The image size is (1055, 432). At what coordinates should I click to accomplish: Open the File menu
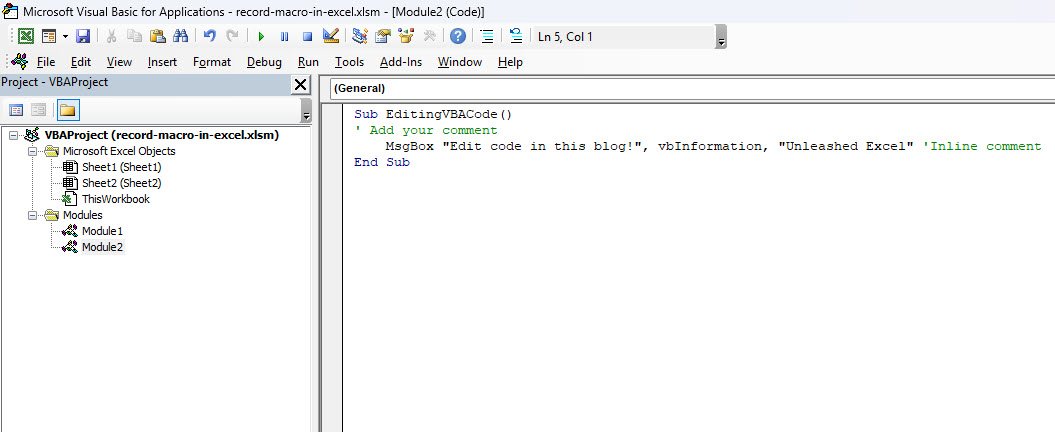[x=46, y=62]
